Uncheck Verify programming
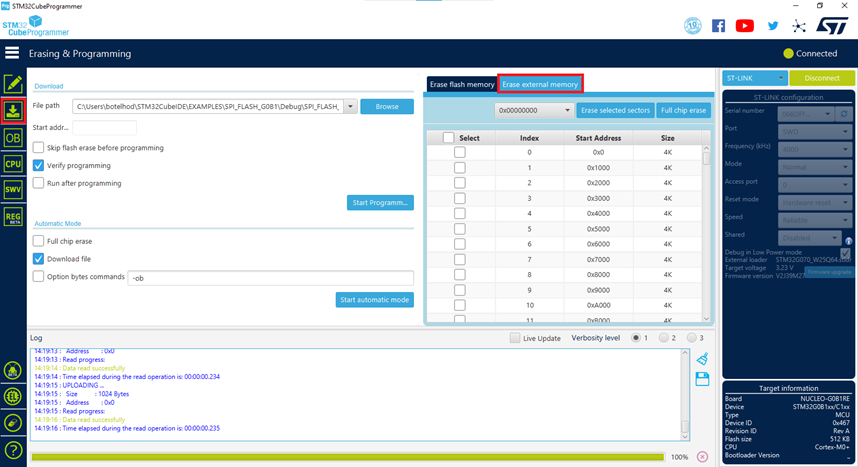 click(x=38, y=165)
